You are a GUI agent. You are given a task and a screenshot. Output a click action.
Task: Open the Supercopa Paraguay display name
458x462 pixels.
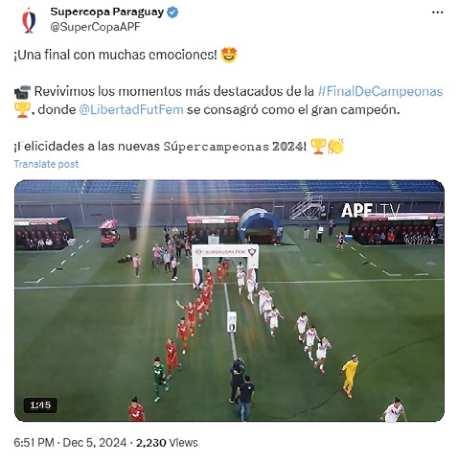pyautogui.click(x=107, y=12)
